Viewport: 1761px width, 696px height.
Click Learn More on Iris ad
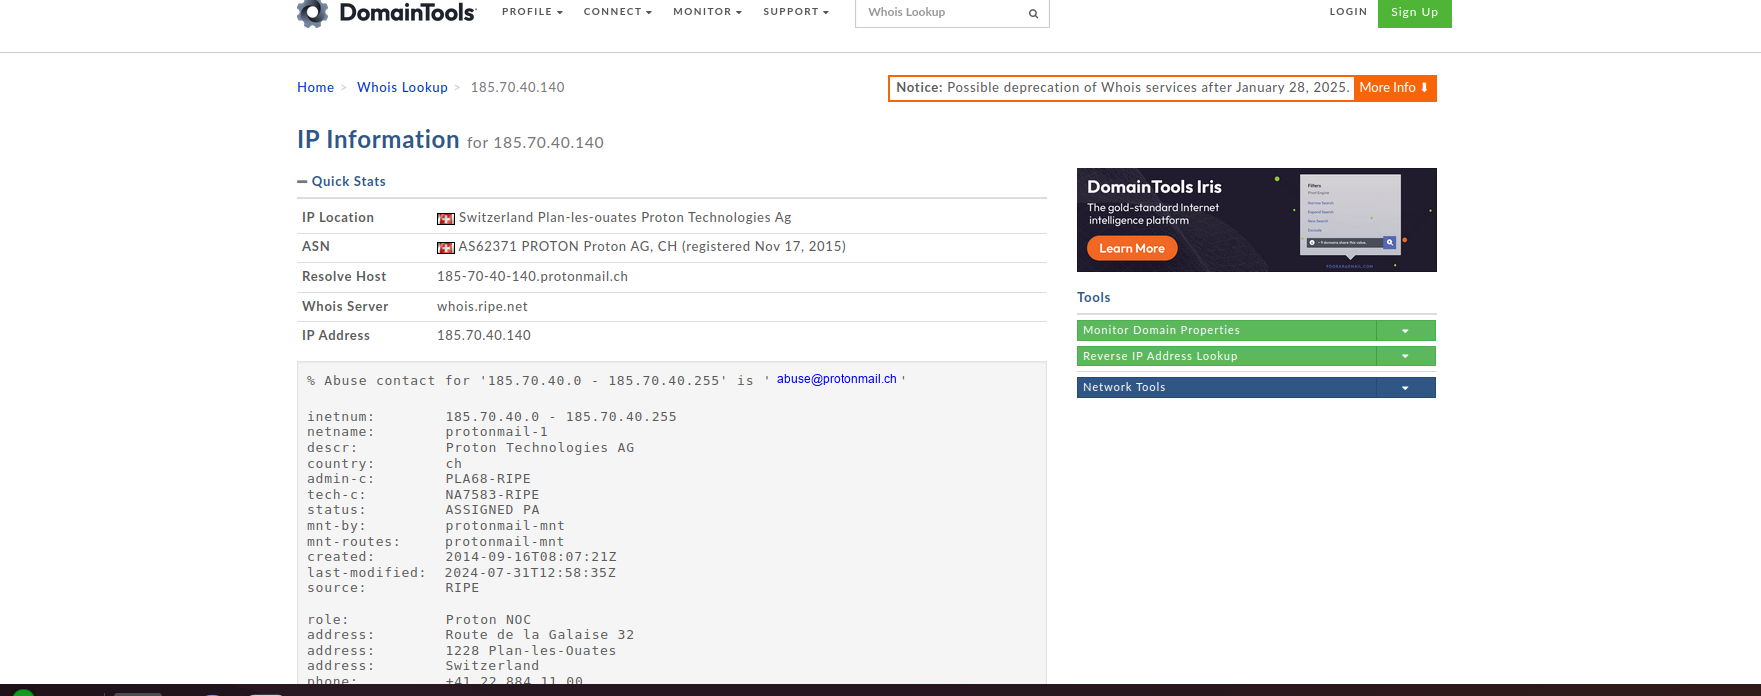tap(1132, 248)
